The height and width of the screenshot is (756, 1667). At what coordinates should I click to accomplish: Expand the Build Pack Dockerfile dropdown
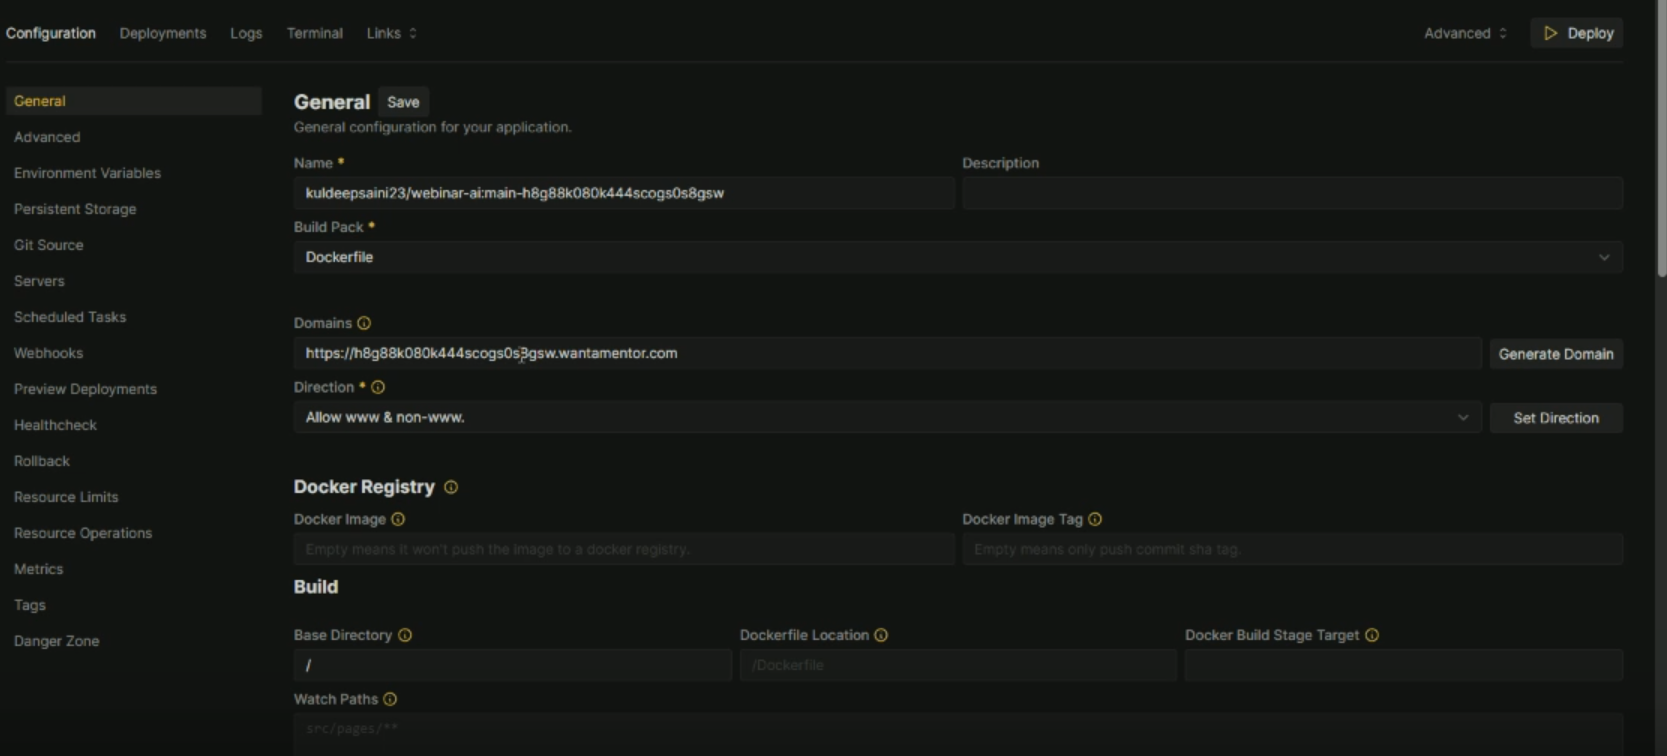click(x=957, y=257)
